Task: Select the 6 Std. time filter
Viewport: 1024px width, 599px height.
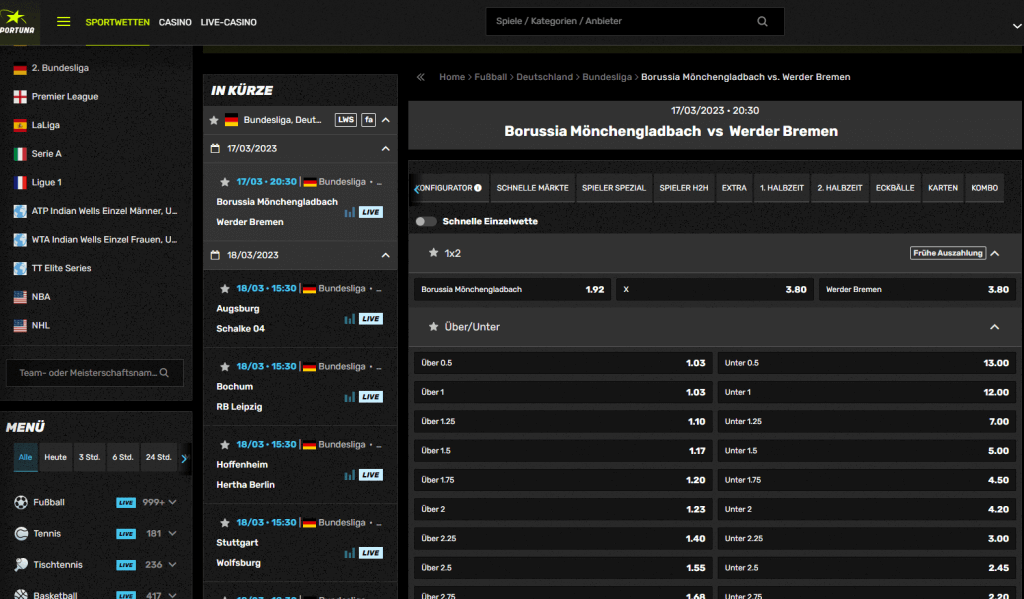Action: click(123, 457)
